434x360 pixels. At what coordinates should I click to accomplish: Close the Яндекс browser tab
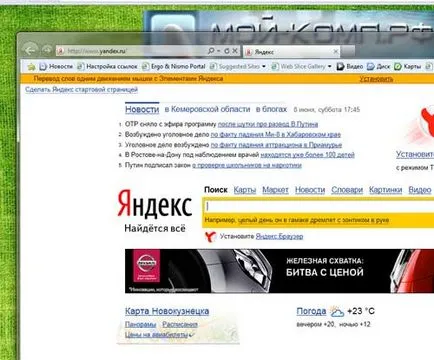(336, 51)
